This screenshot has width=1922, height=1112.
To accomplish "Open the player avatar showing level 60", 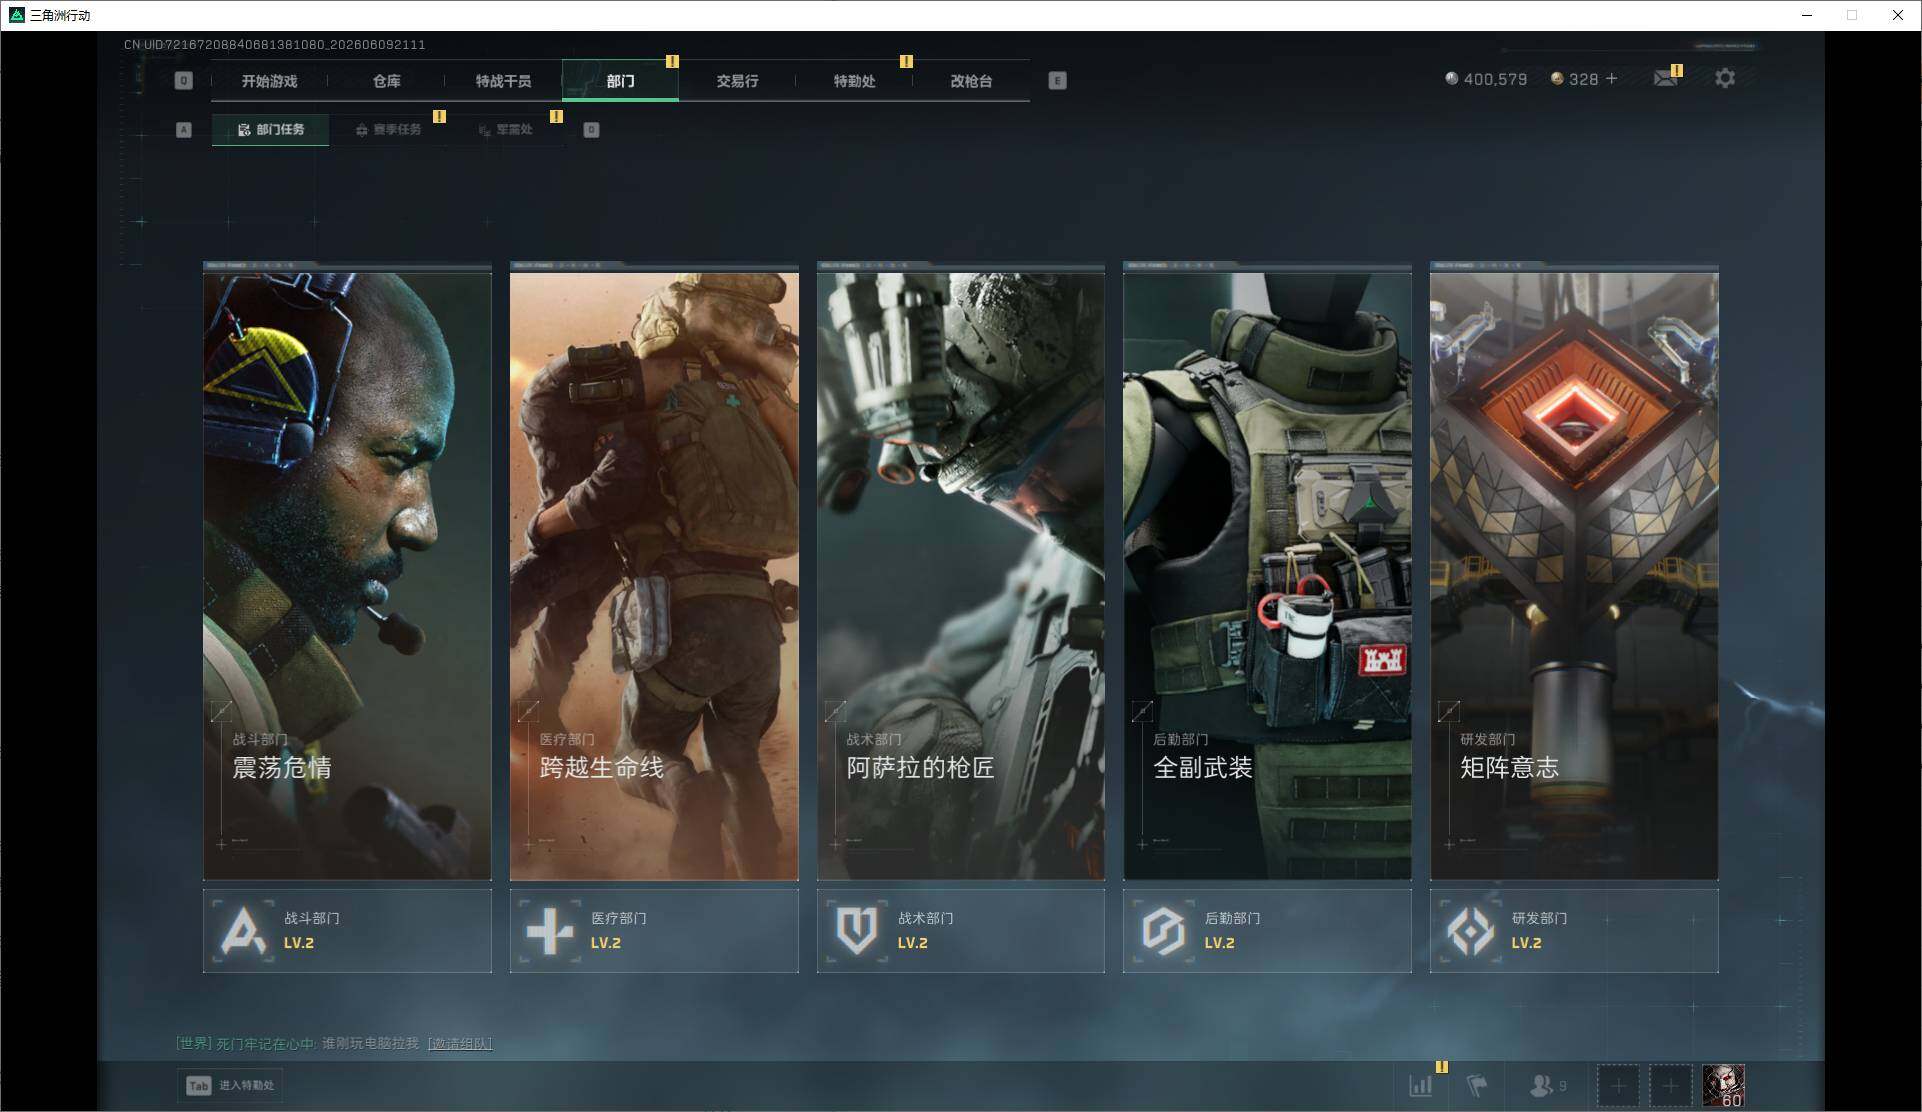I will [x=1723, y=1086].
